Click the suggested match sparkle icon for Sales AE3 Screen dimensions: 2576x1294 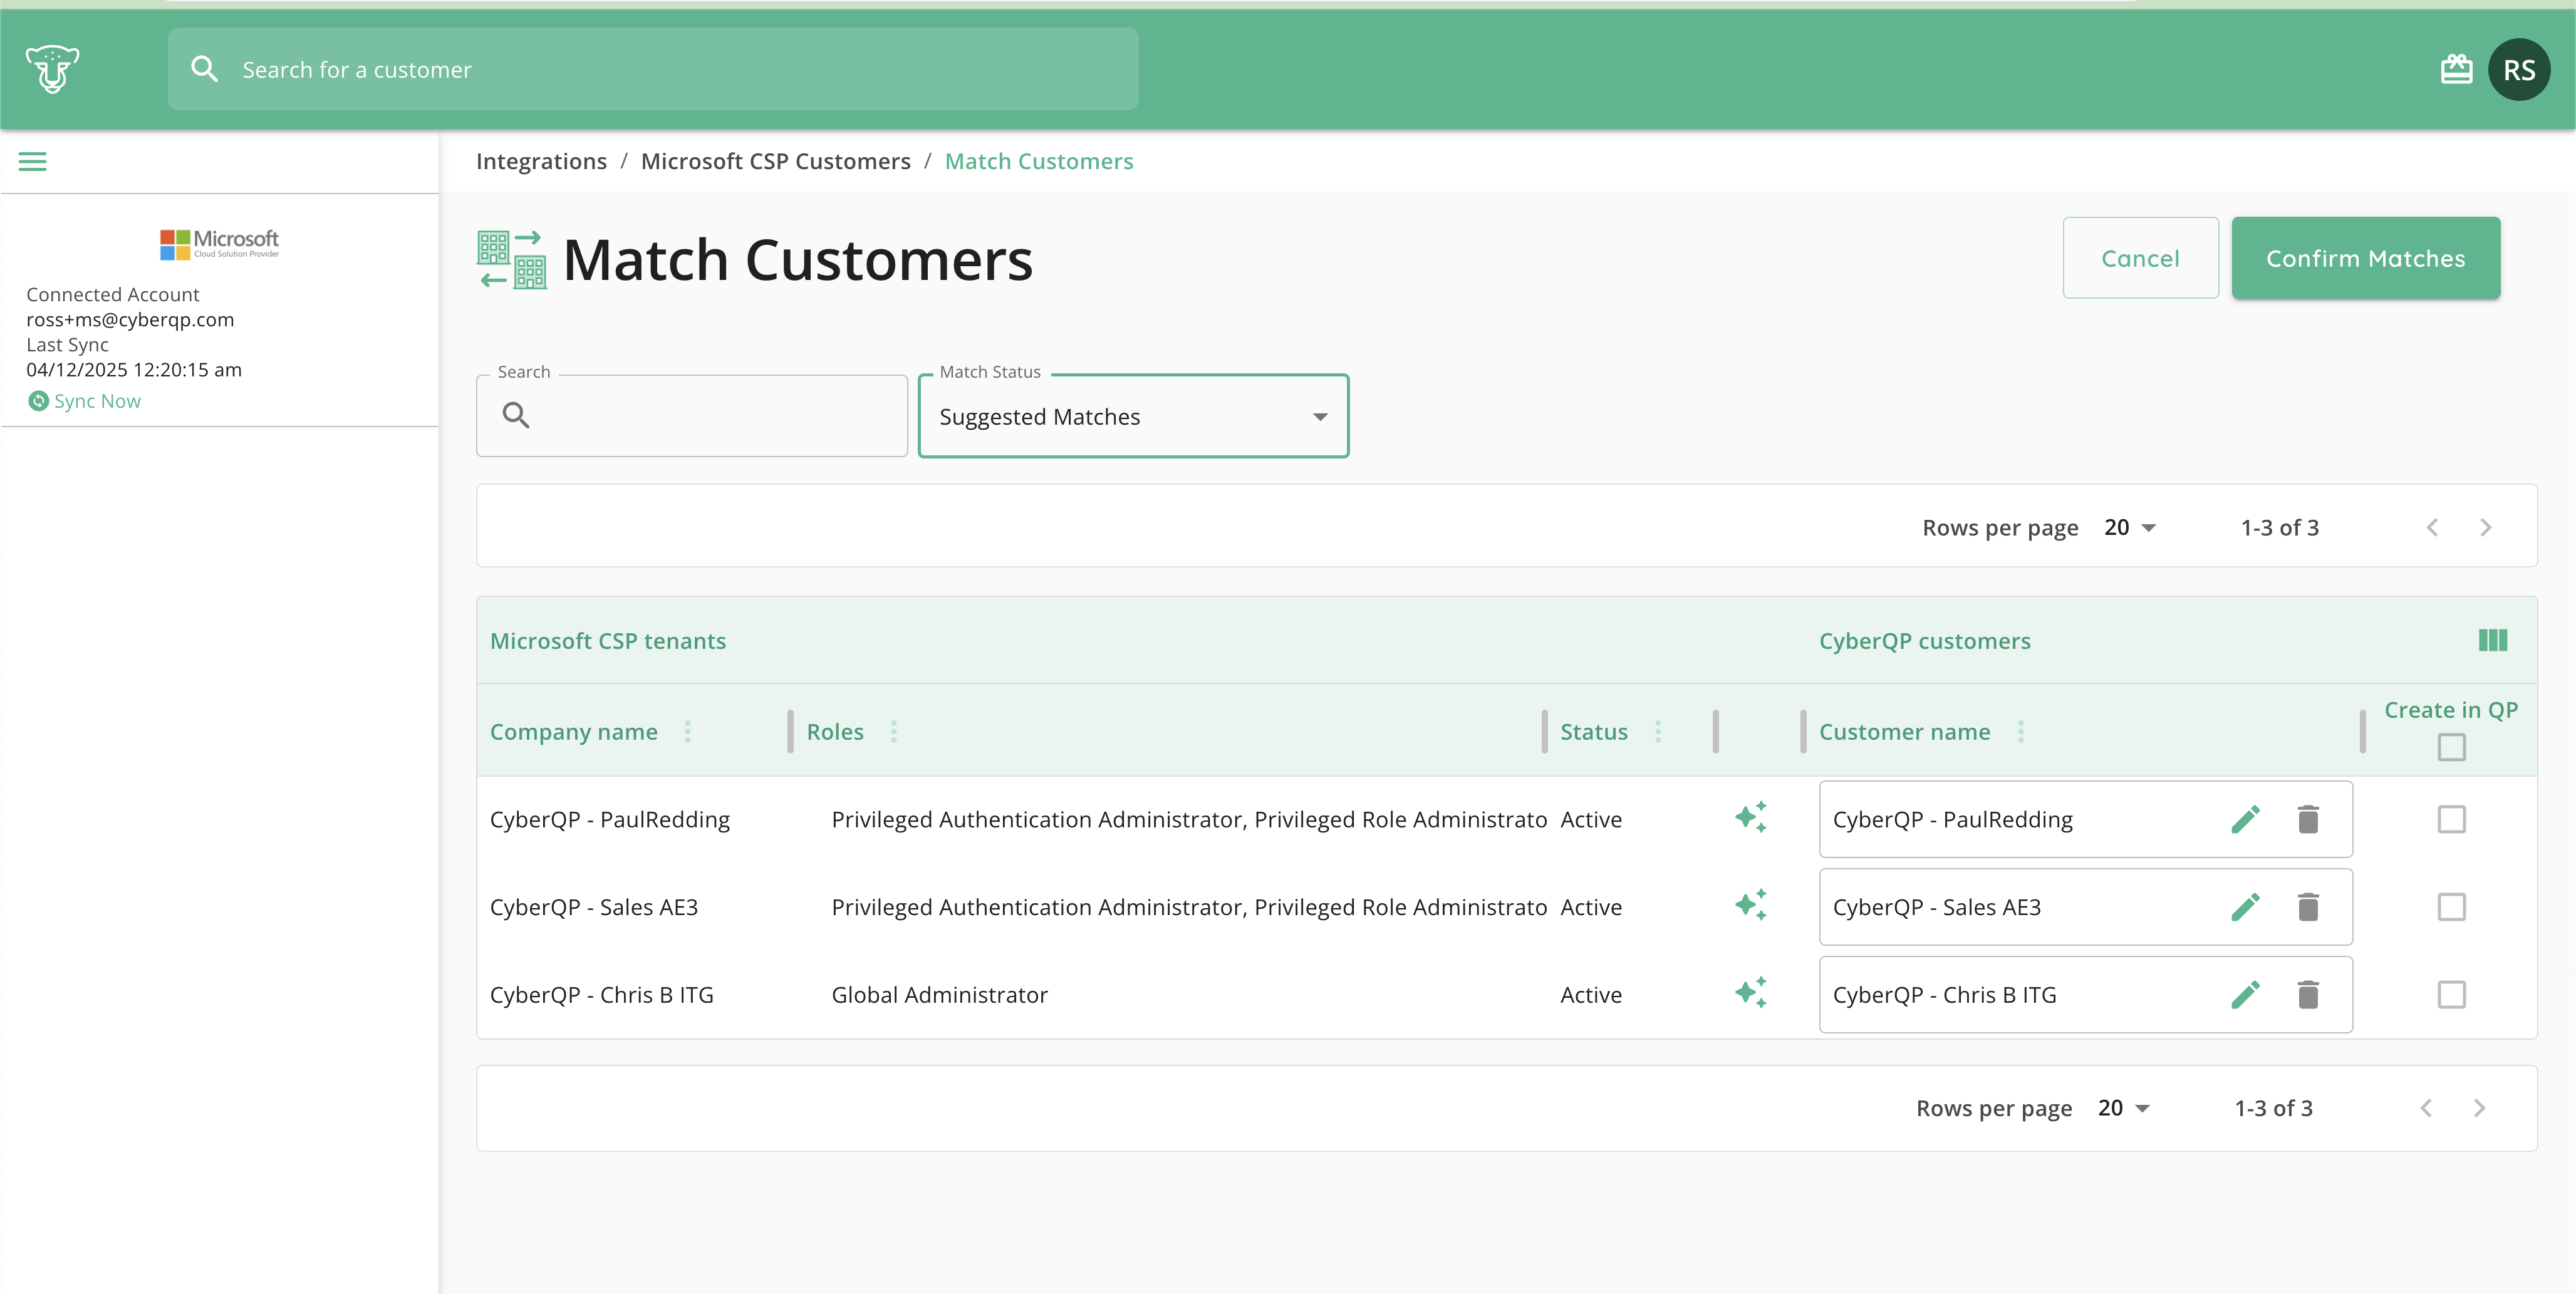tap(1750, 905)
